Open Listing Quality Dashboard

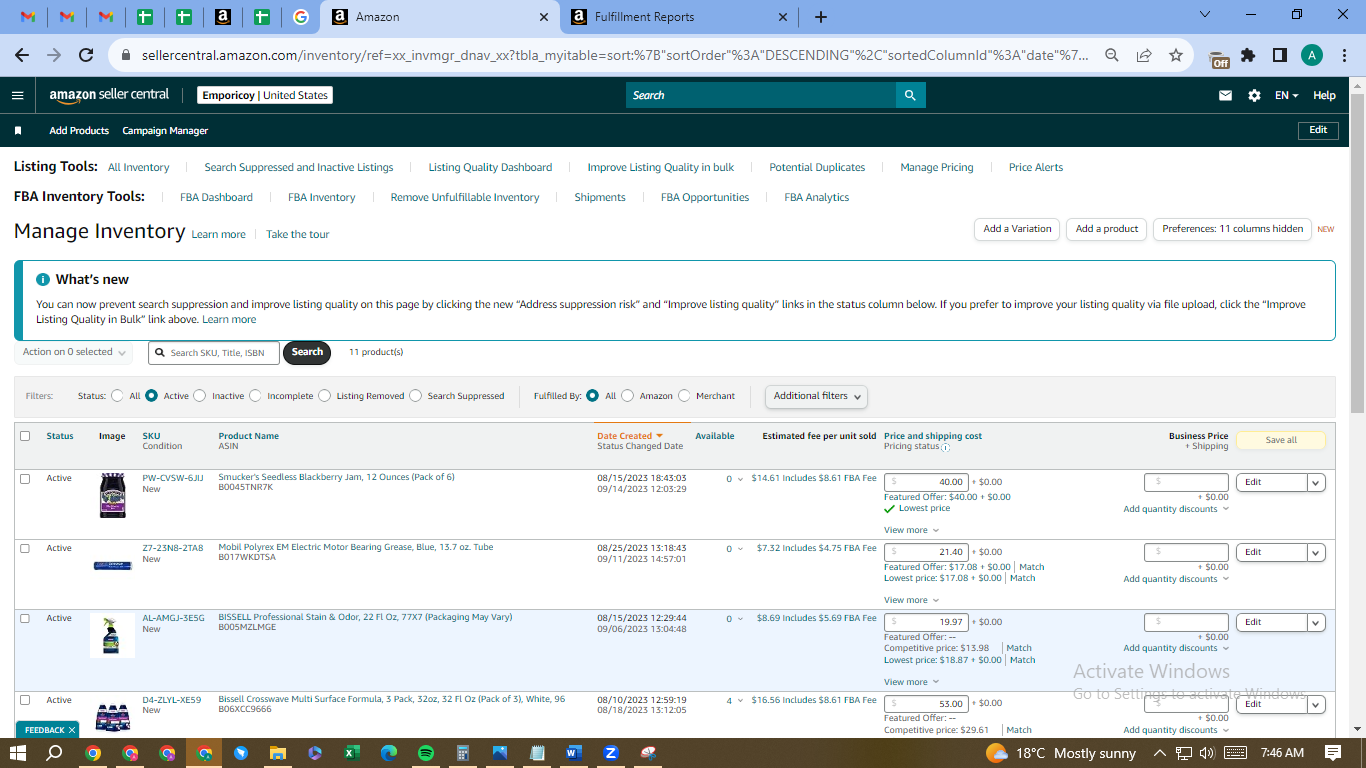click(x=490, y=167)
